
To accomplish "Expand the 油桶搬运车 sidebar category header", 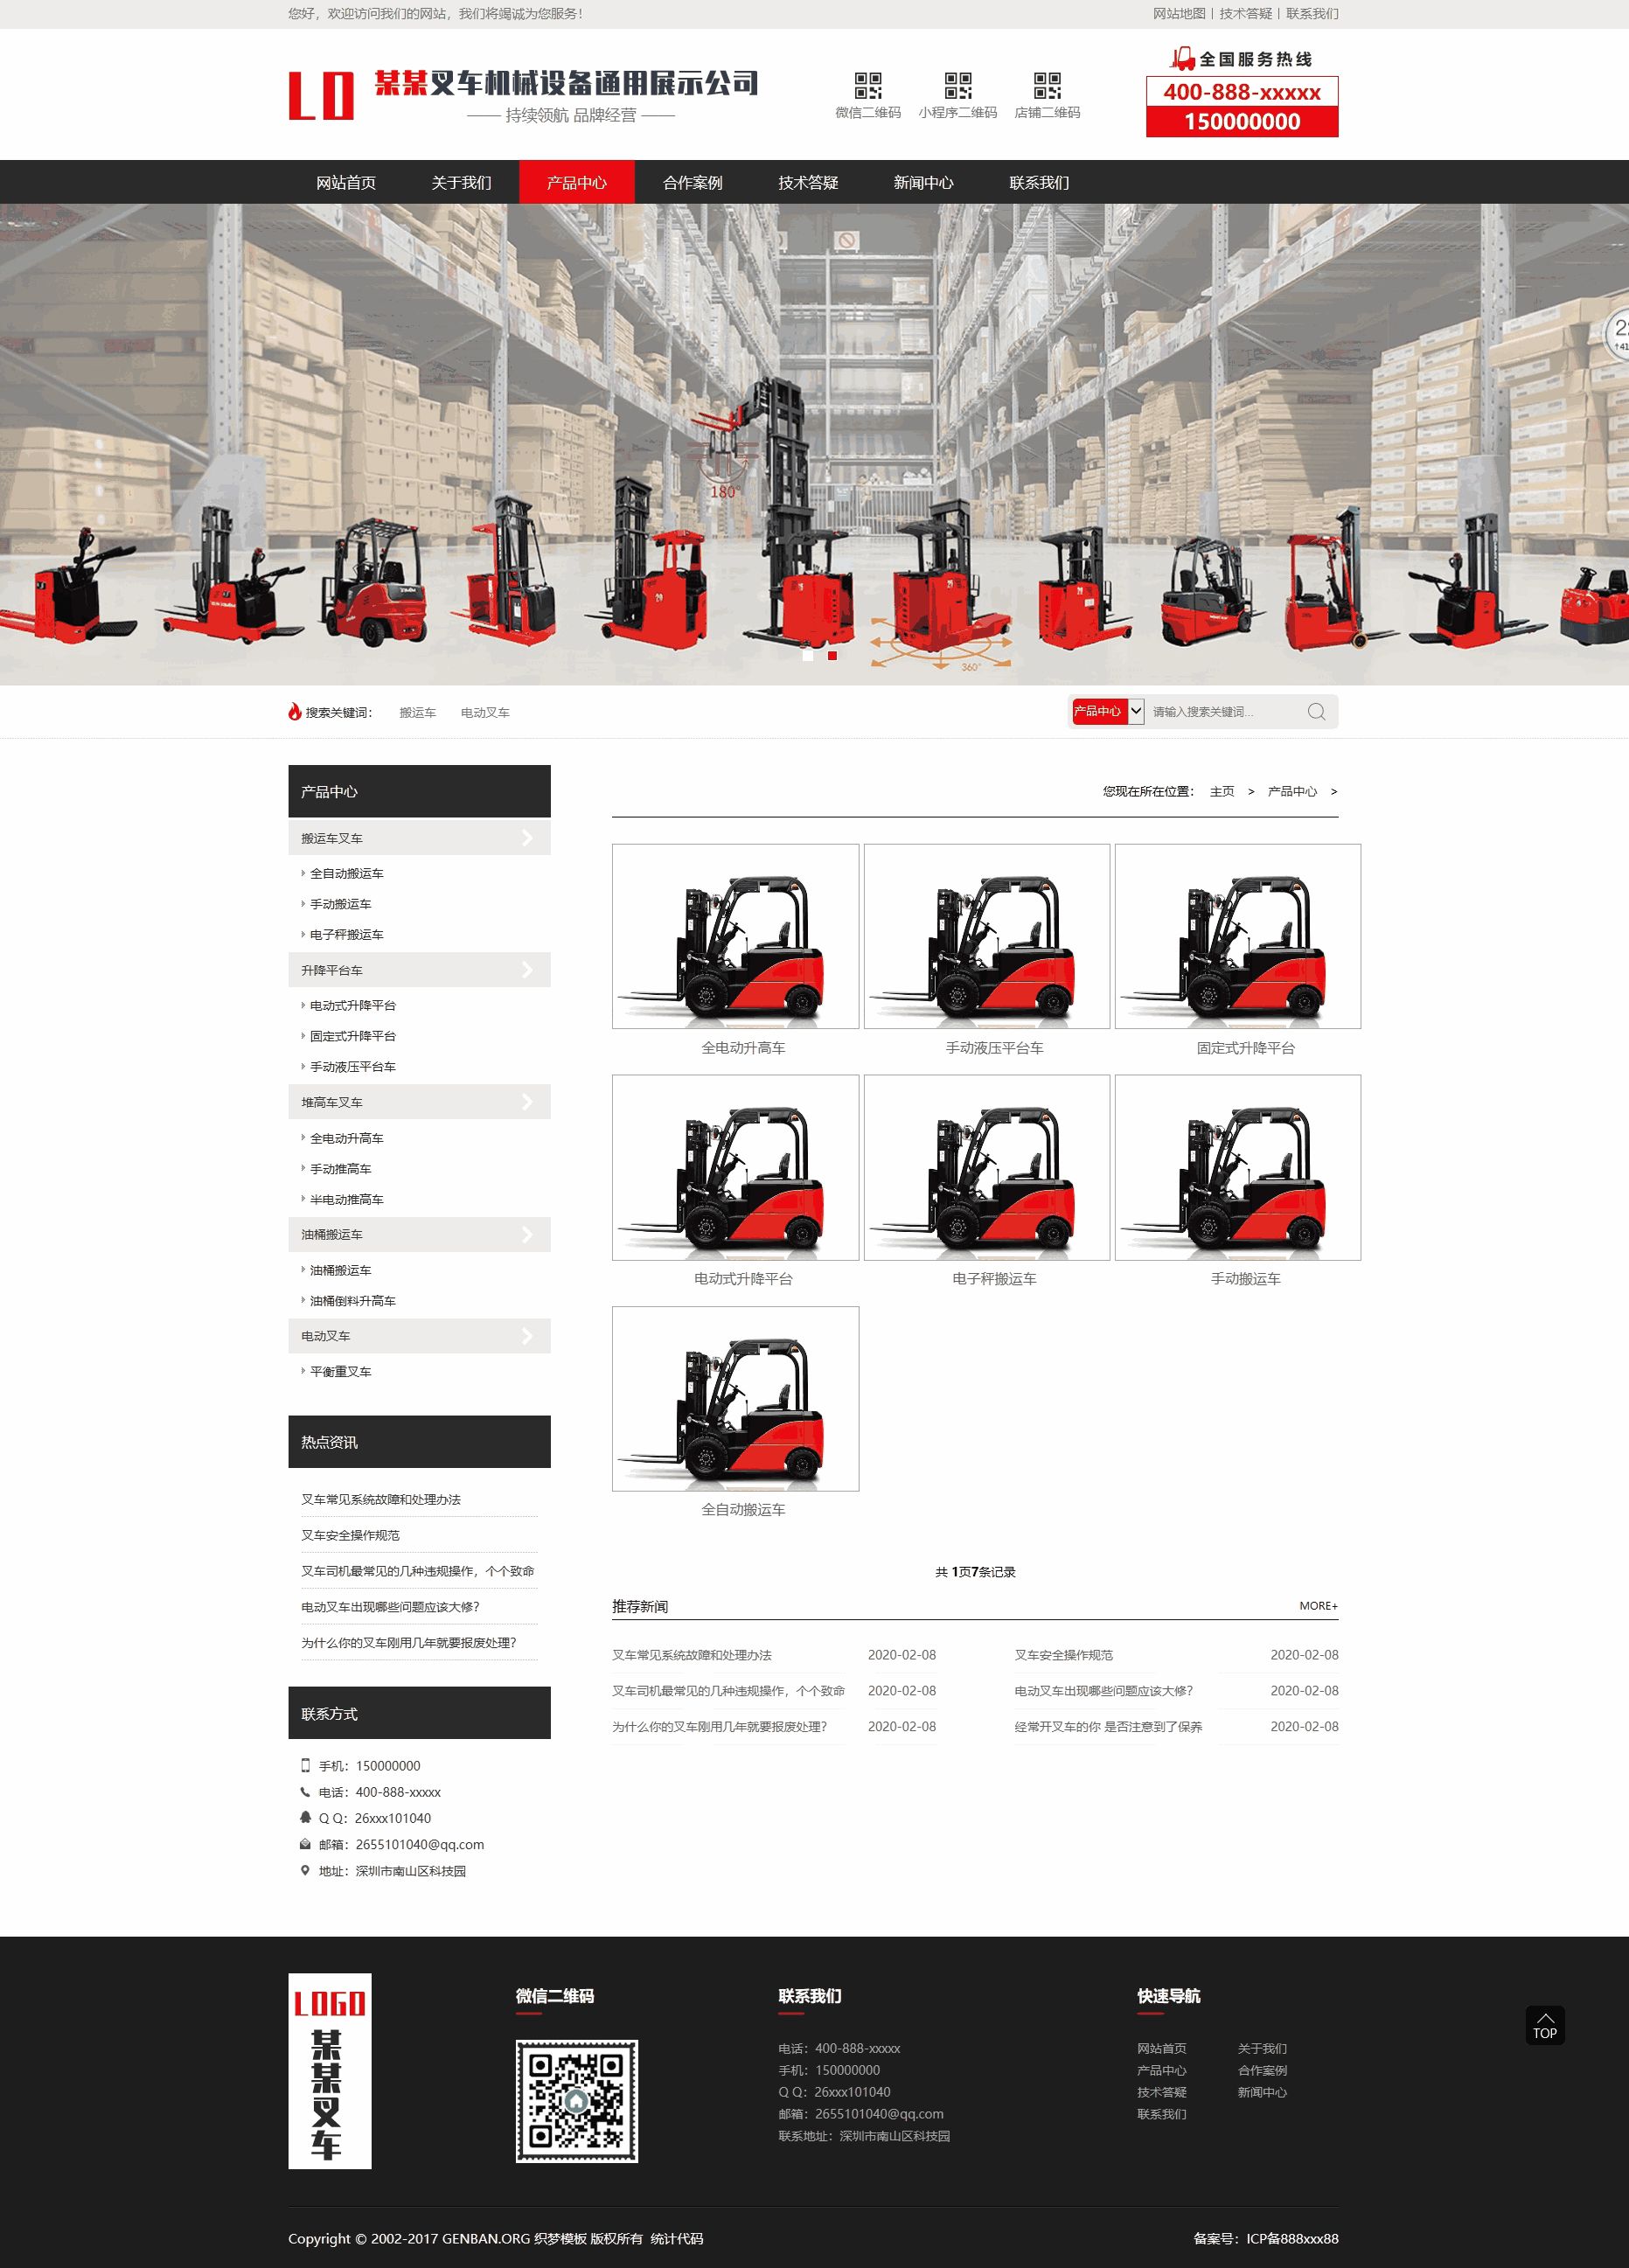I will [x=419, y=1234].
